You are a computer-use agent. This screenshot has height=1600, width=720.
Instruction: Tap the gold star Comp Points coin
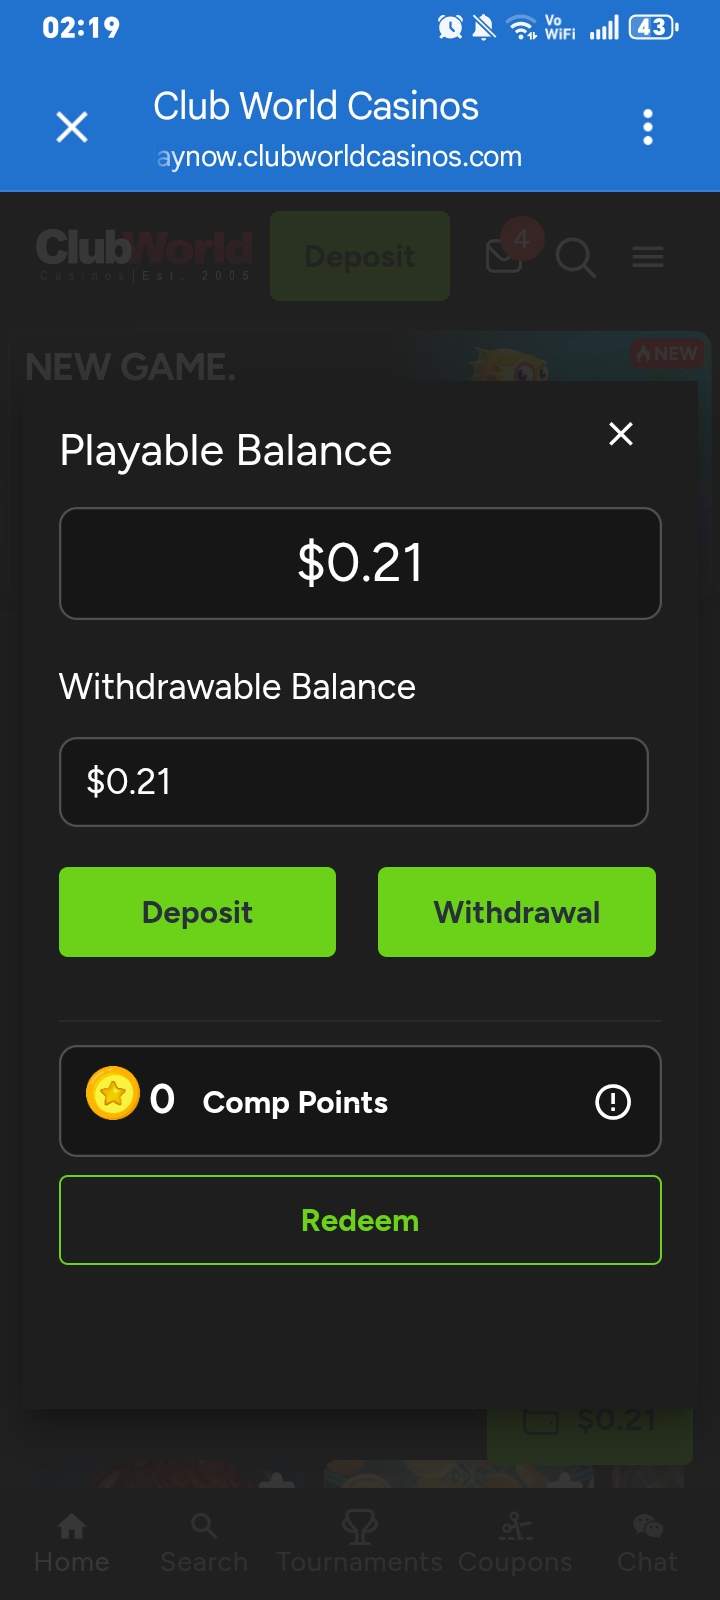(x=113, y=1094)
